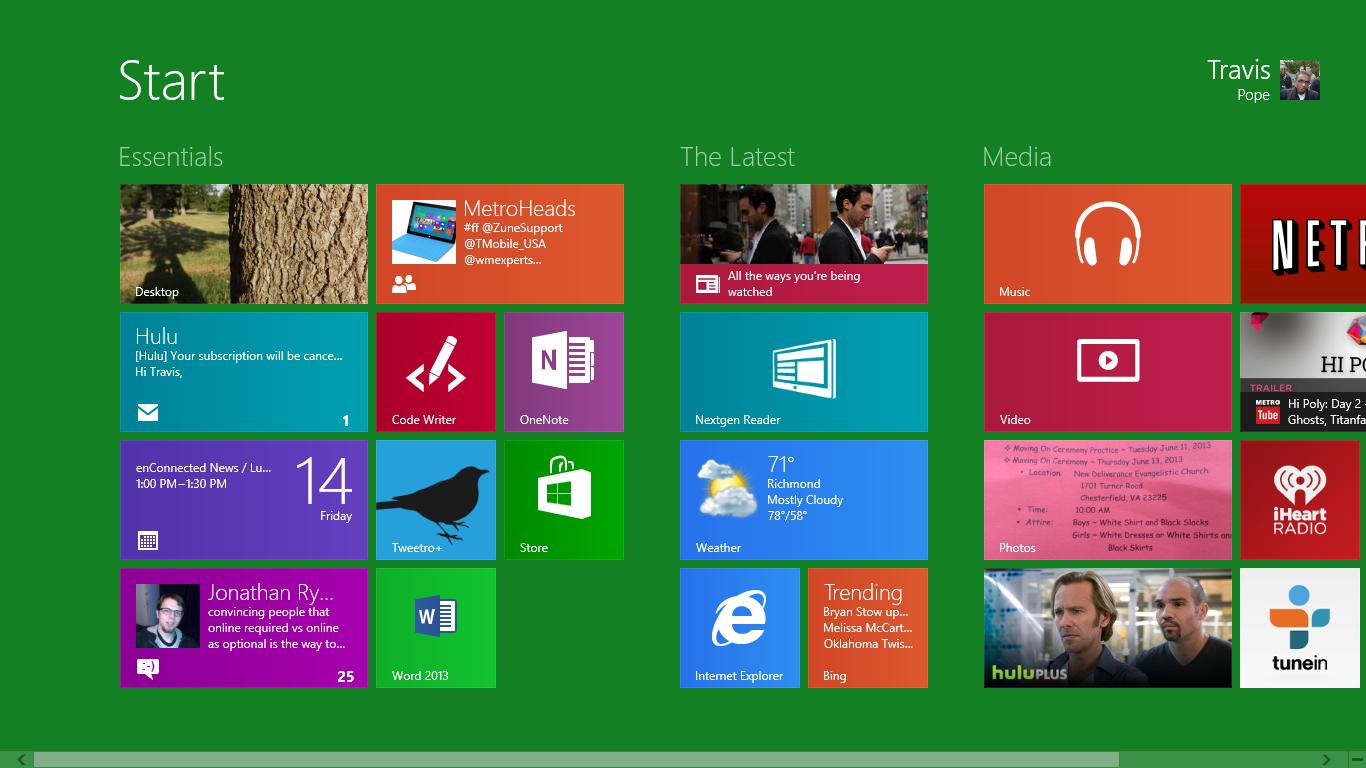
Task: Launch Internet Explorer from its tile
Action: 739,627
